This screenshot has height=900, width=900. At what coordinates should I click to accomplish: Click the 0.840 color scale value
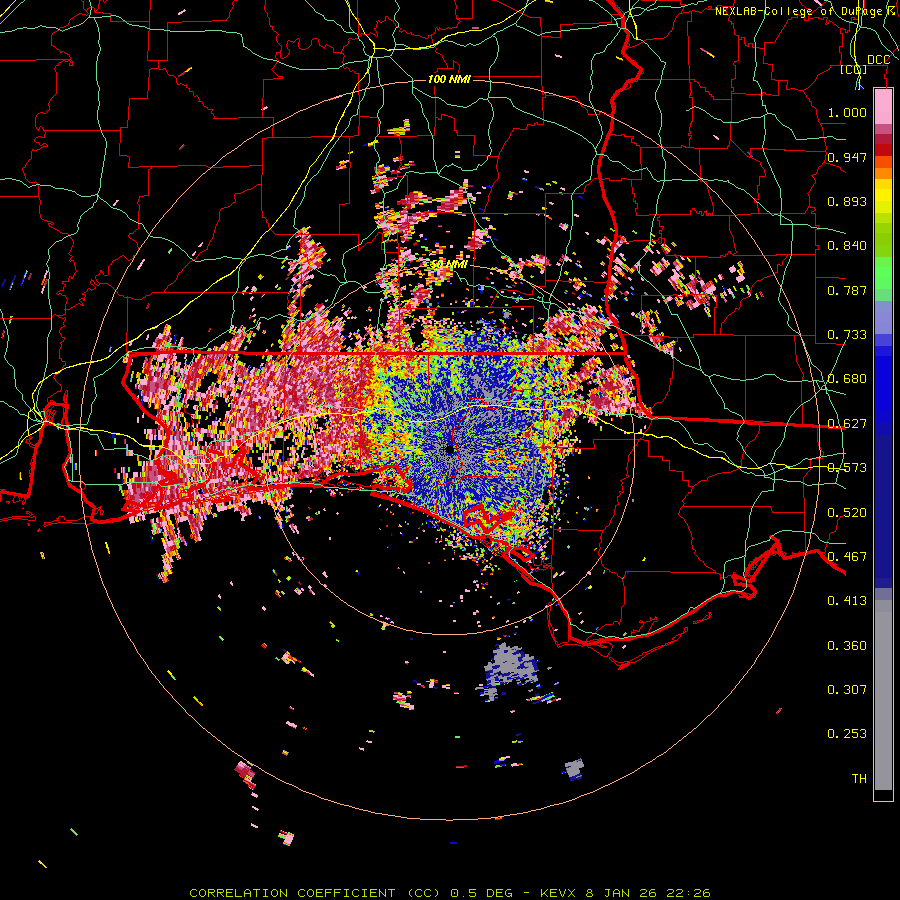pyautogui.click(x=847, y=246)
